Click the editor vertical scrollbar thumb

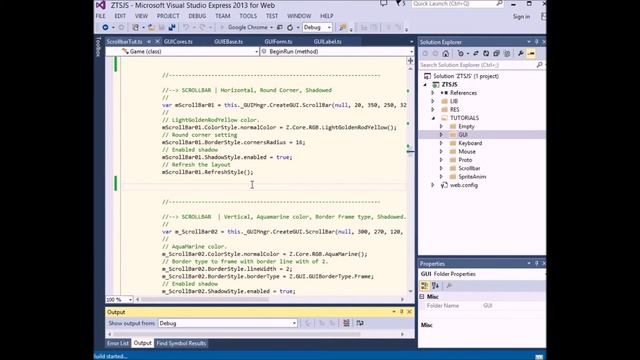tap(410, 151)
